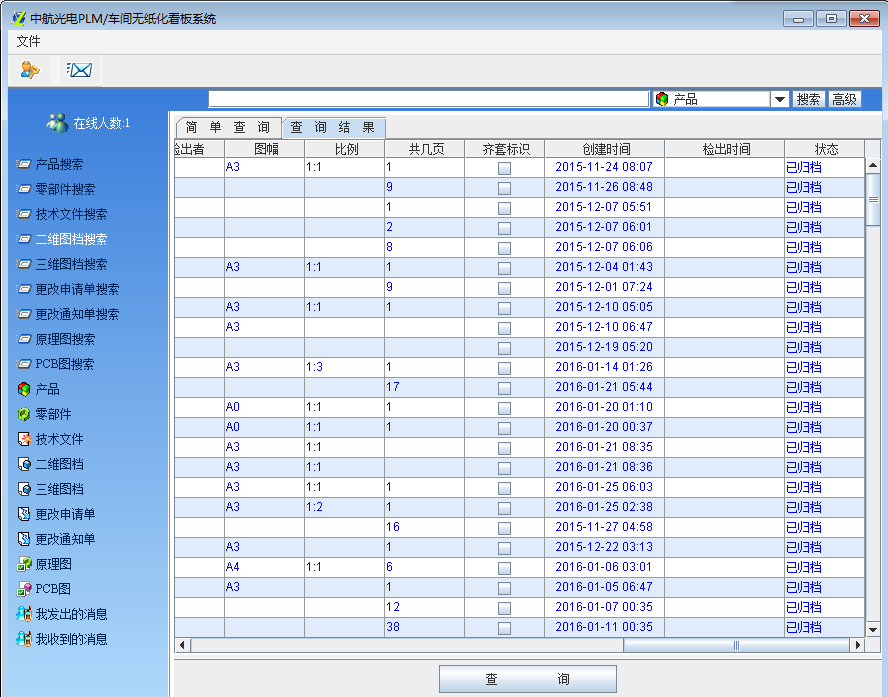Click the user login toolbar icon

tap(30, 70)
